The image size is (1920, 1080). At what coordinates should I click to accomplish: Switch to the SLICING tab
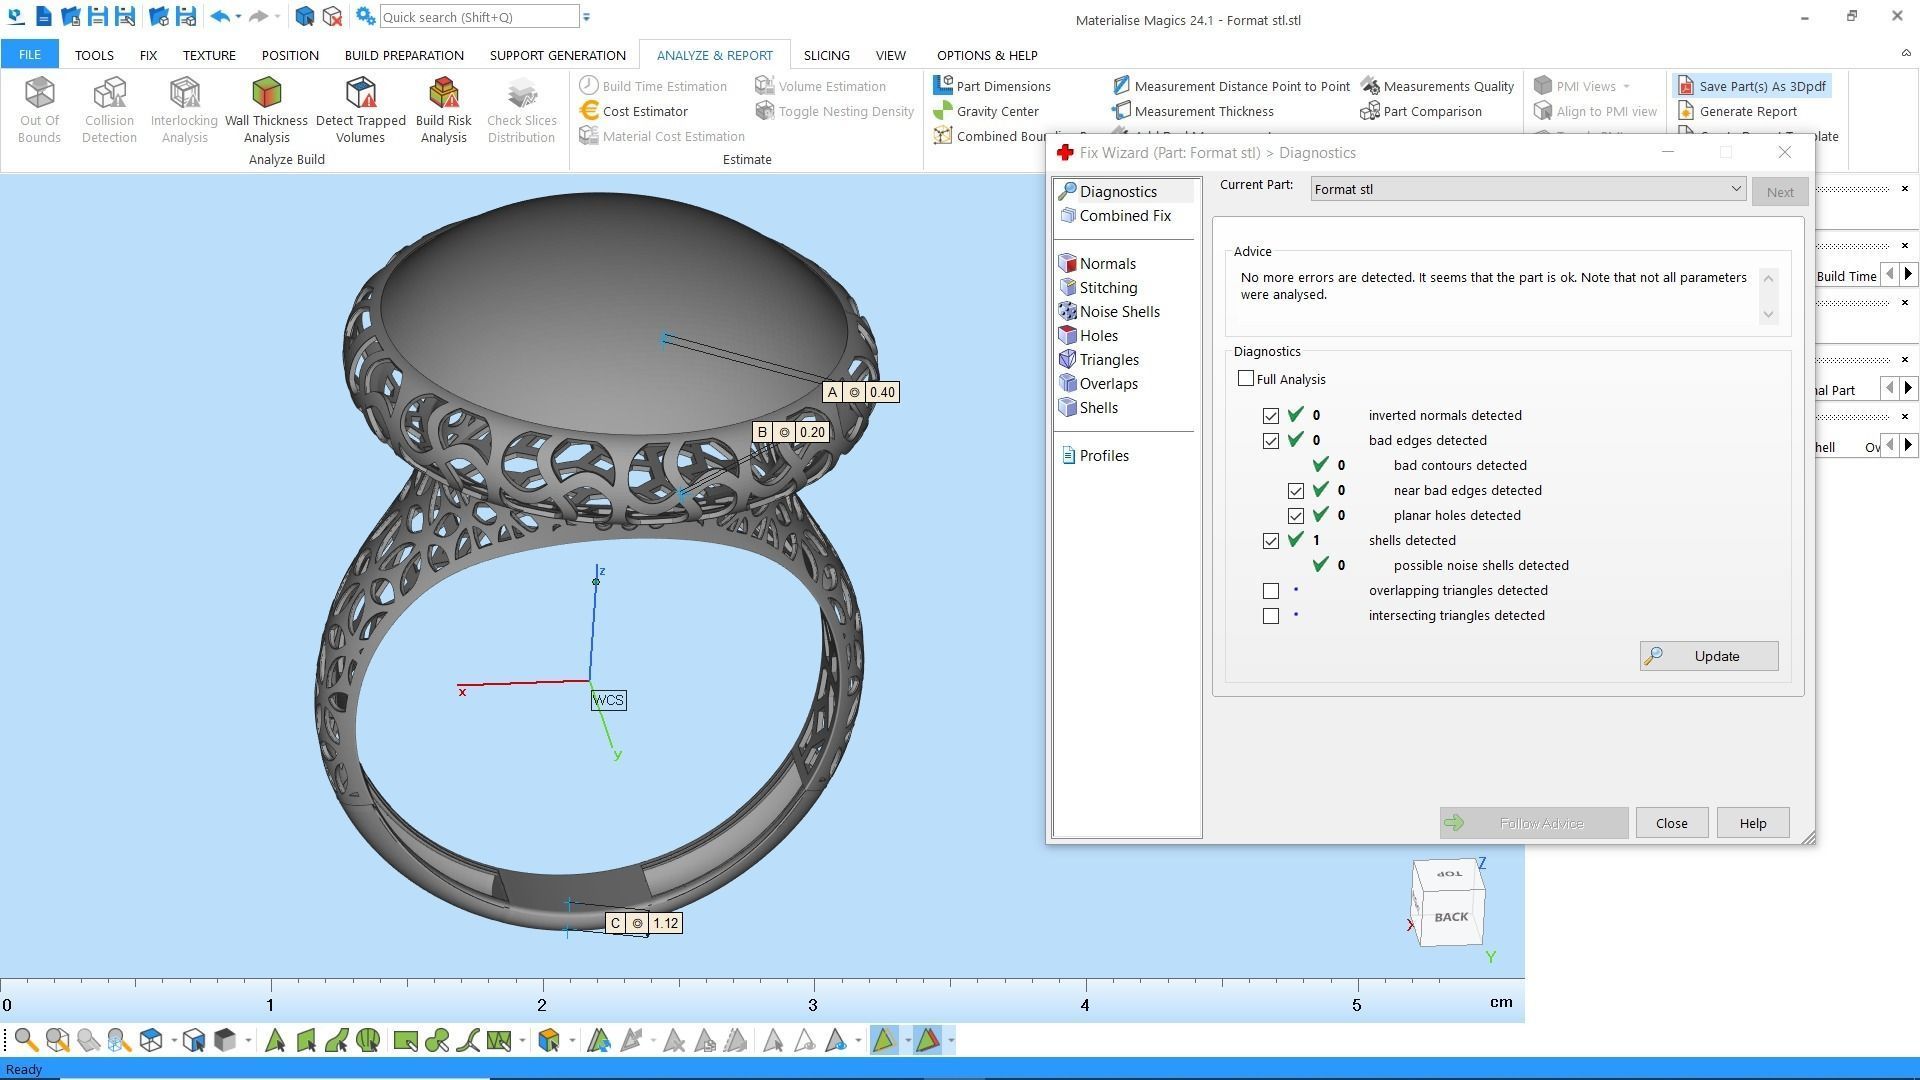tap(827, 55)
